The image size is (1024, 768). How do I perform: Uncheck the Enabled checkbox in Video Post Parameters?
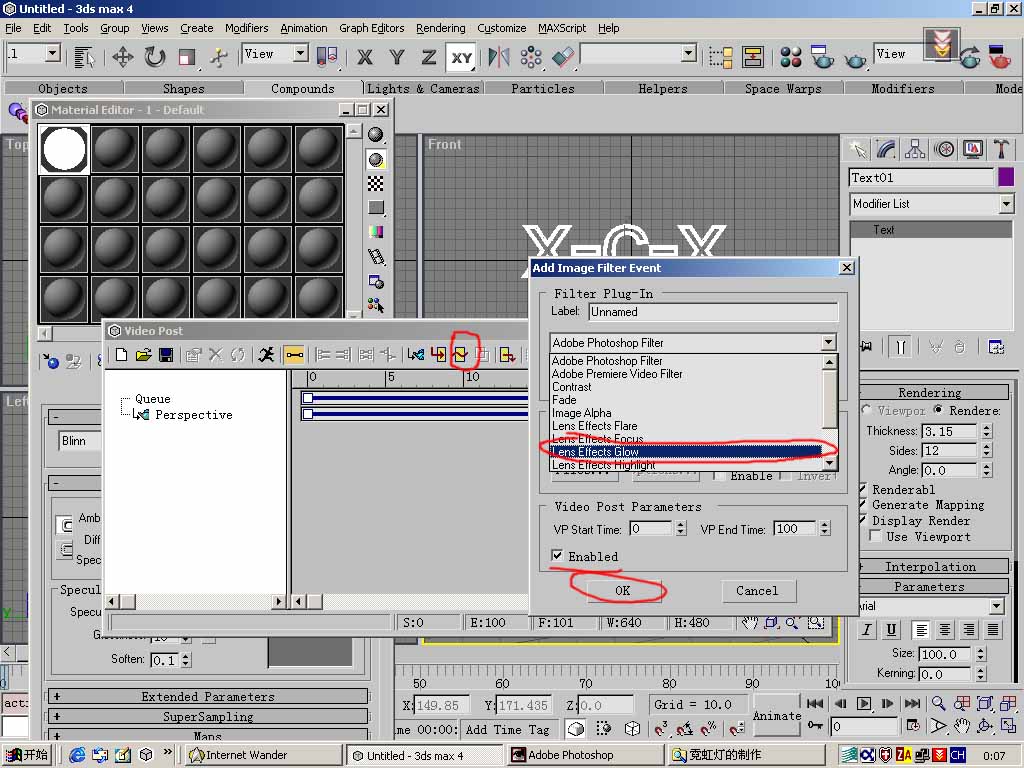click(x=557, y=556)
